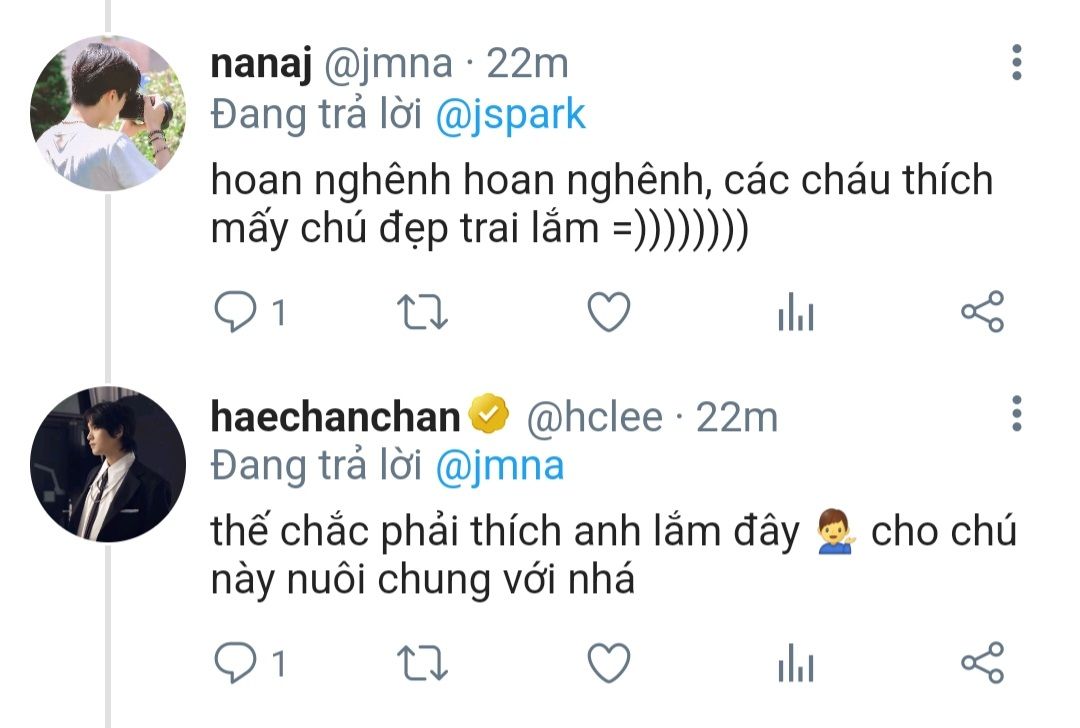This screenshot has width=1080, height=728.
Task: Open the @jmna mention in haechanchan's reply
Action: 500,466
